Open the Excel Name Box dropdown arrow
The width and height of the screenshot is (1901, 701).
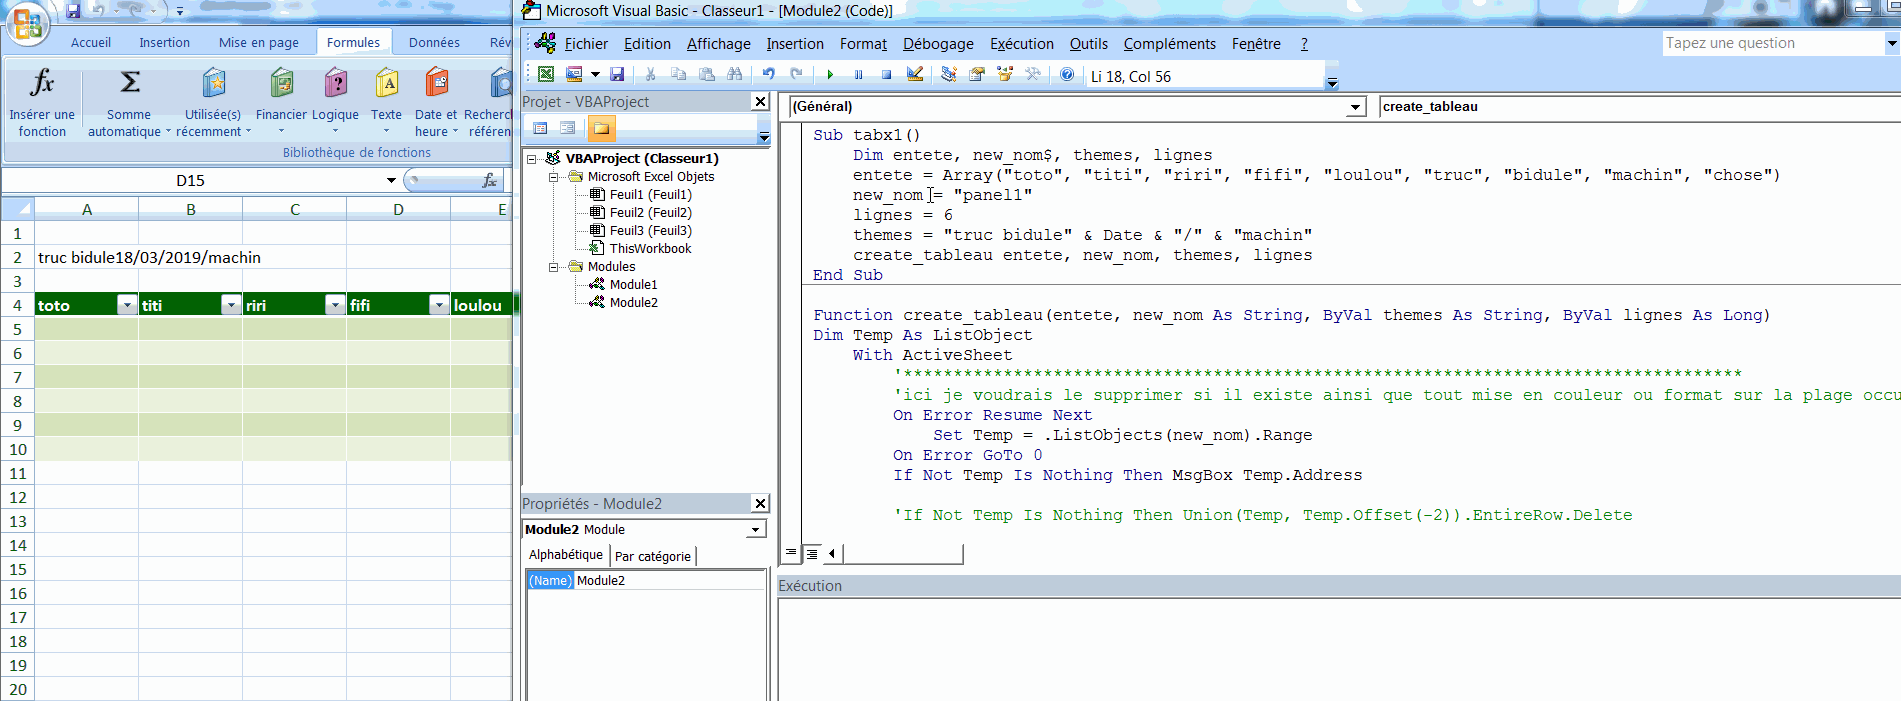391,180
